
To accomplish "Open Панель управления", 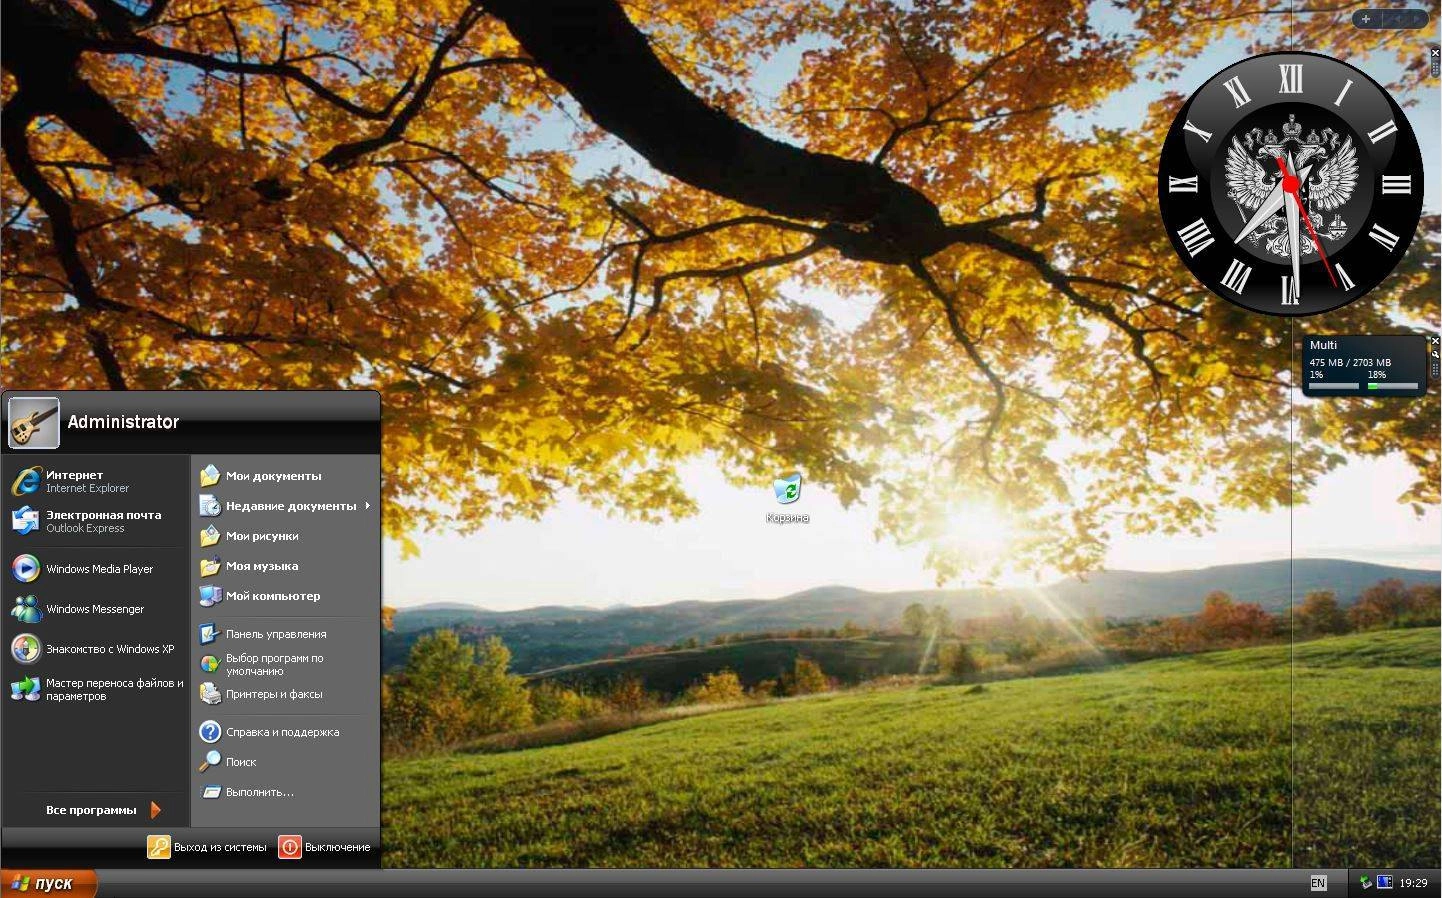I will click(285, 634).
